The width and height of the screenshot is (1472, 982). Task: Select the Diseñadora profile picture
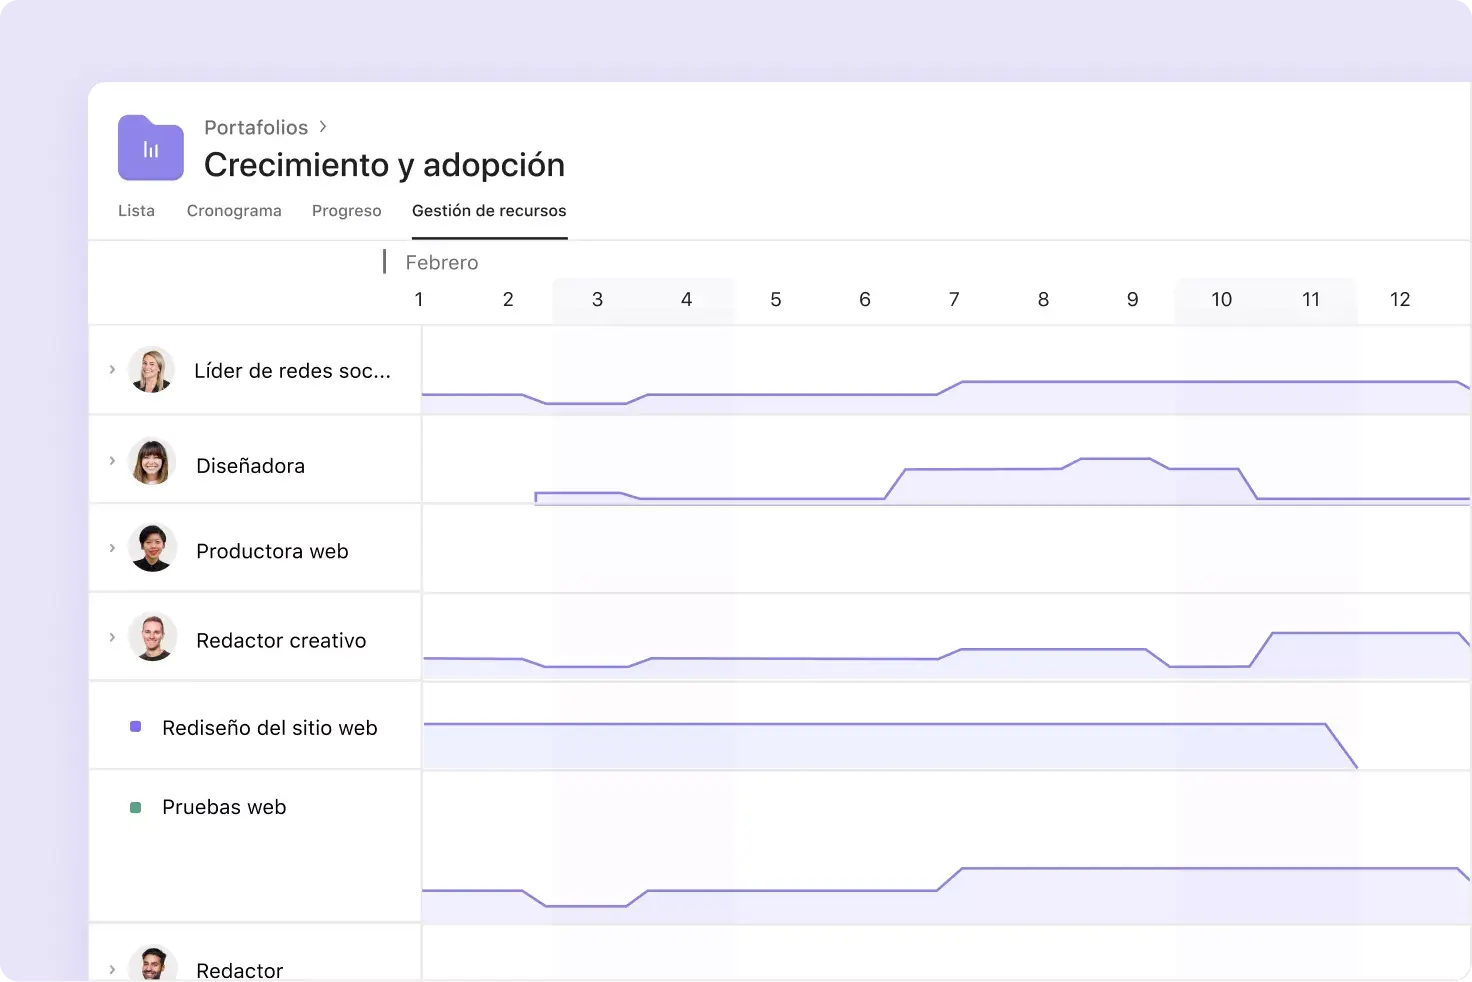tap(152, 461)
